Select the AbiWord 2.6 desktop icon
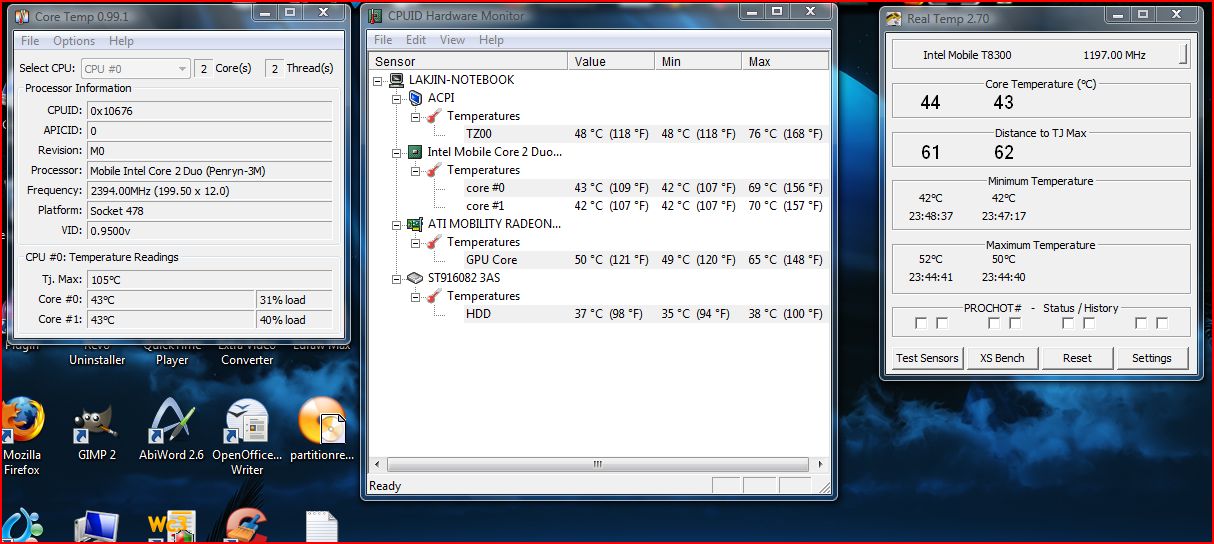 171,420
